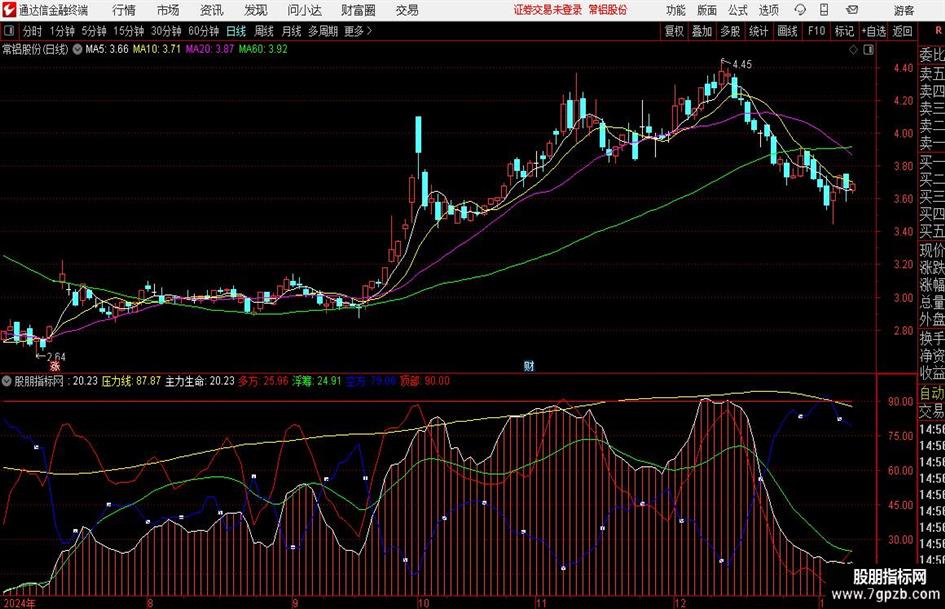Click the 证券交易未登录 login link
Viewport: 945px width, 609px height.
click(x=548, y=10)
